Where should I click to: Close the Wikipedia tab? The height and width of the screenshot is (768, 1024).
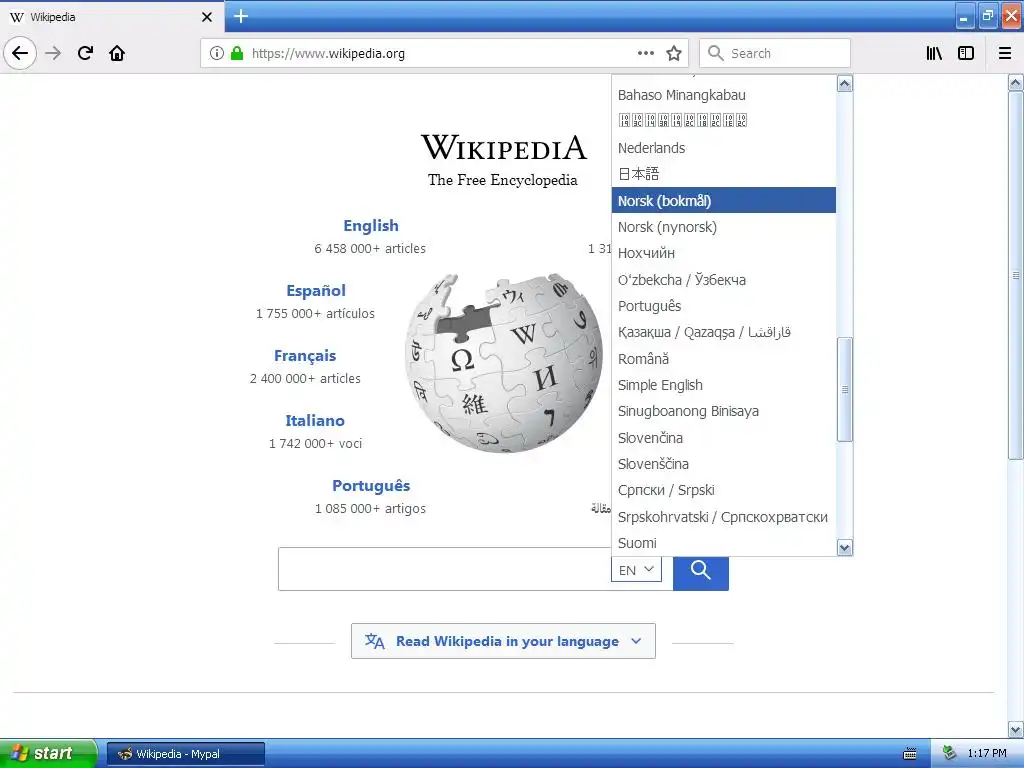[206, 17]
